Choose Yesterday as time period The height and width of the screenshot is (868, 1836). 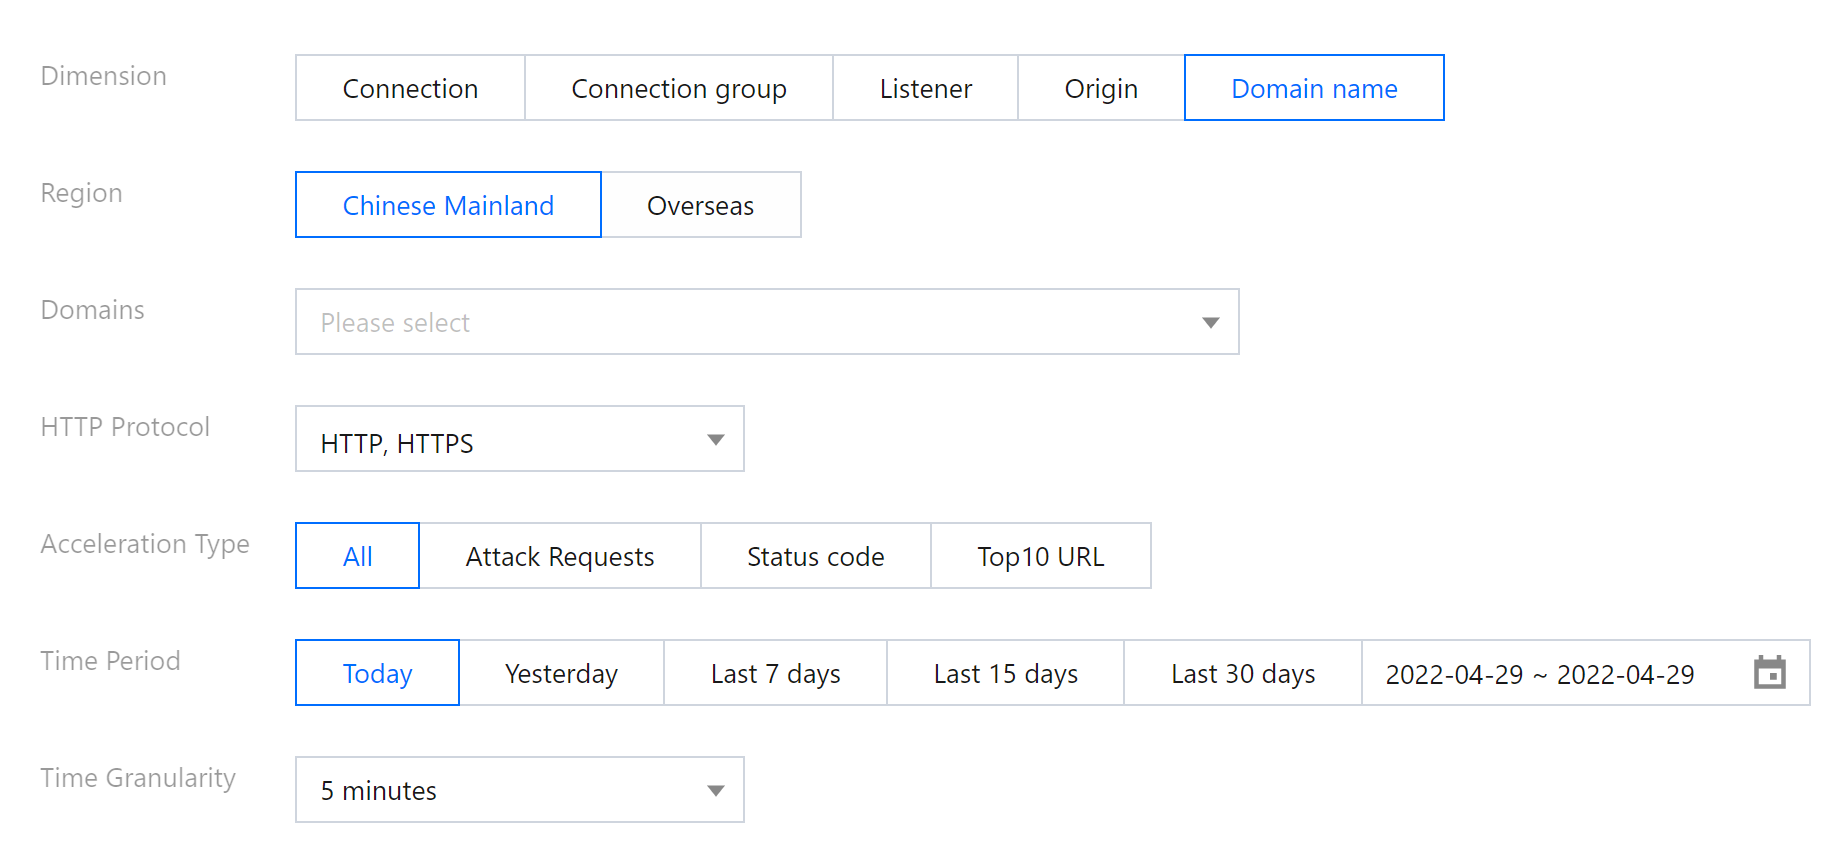click(x=561, y=674)
